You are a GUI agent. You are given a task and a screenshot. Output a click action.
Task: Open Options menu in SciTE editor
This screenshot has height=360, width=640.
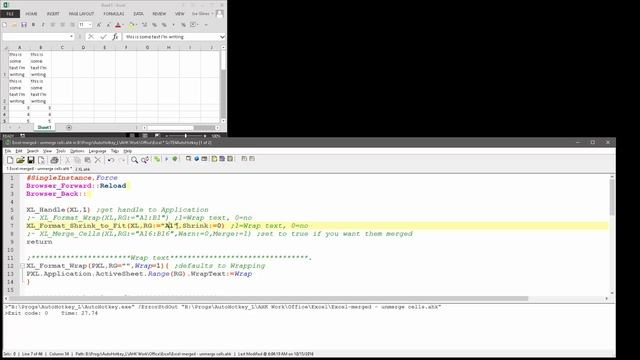click(77, 151)
